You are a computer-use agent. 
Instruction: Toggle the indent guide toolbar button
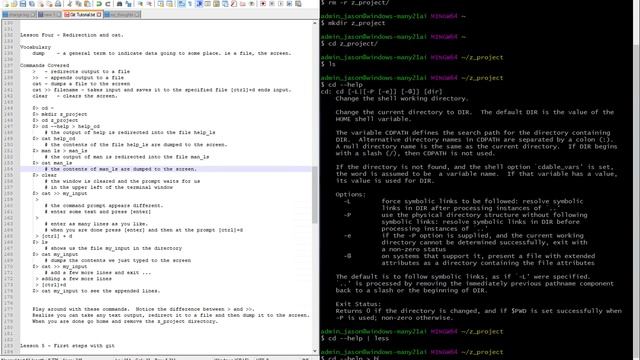click(199, 4)
